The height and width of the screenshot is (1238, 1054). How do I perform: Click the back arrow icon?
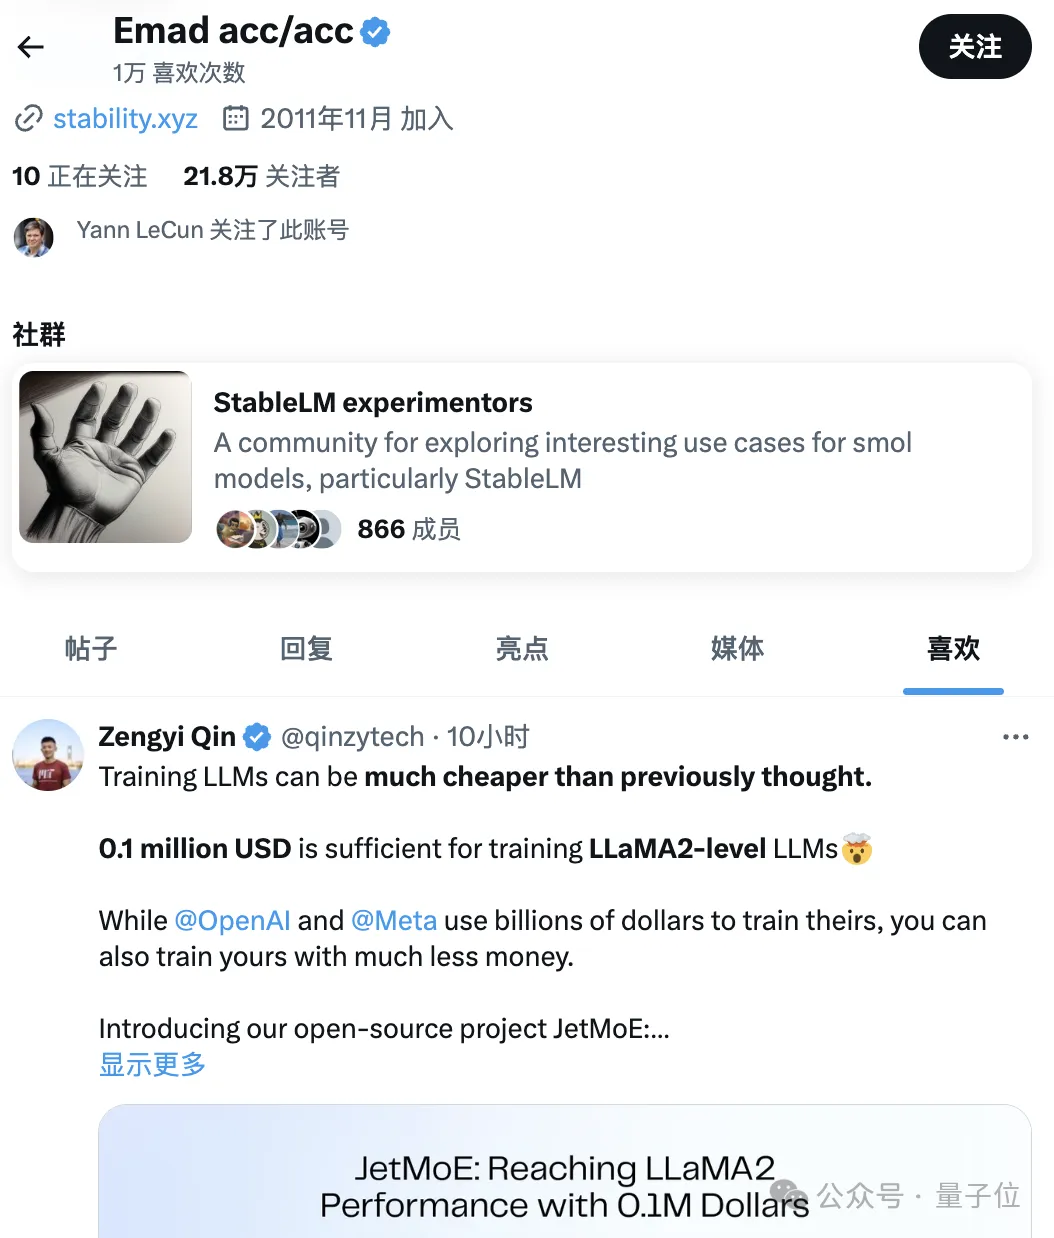click(x=30, y=47)
